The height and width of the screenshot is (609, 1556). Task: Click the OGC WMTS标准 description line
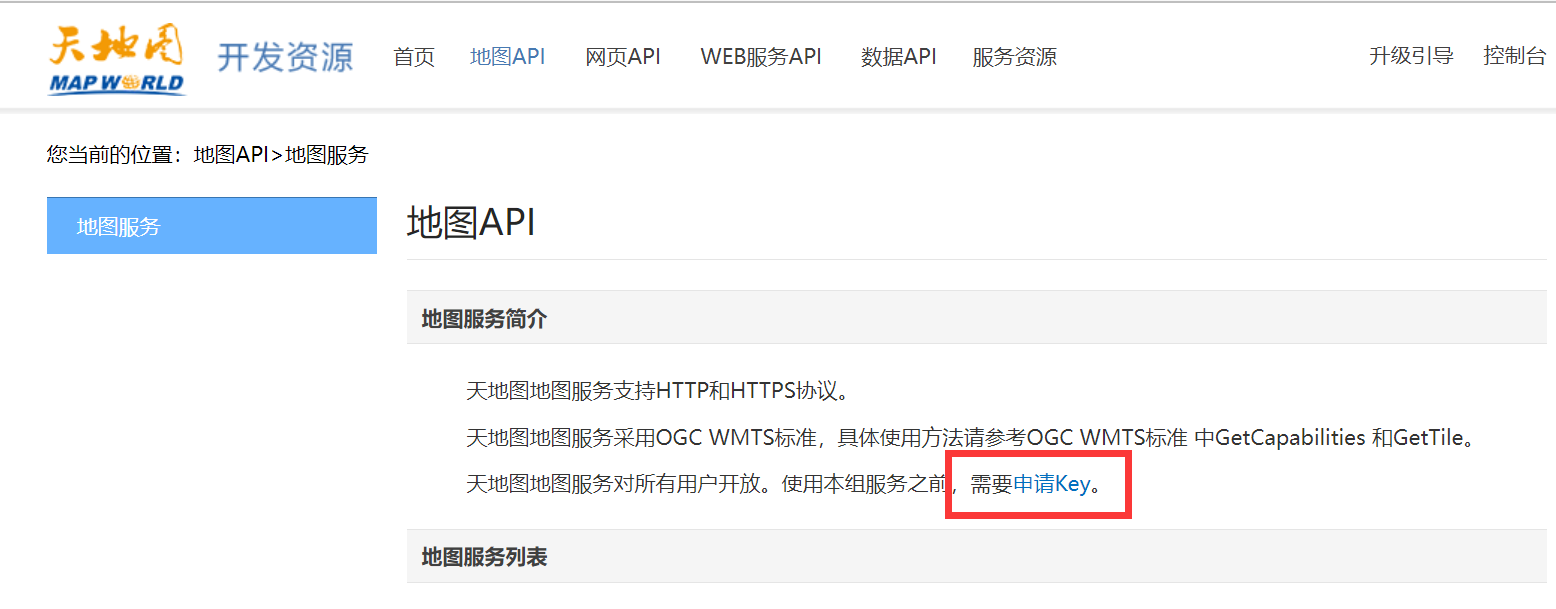pyautogui.click(x=971, y=438)
